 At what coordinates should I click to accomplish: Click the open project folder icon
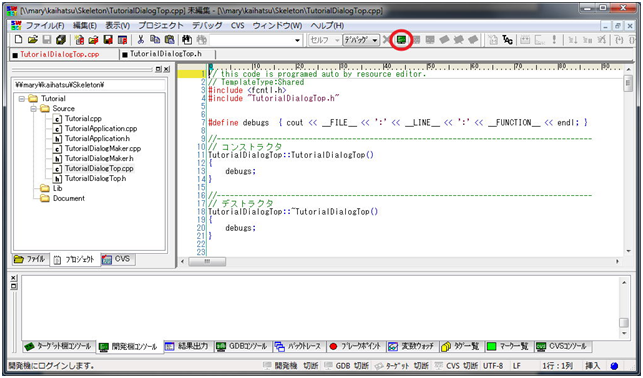93,40
